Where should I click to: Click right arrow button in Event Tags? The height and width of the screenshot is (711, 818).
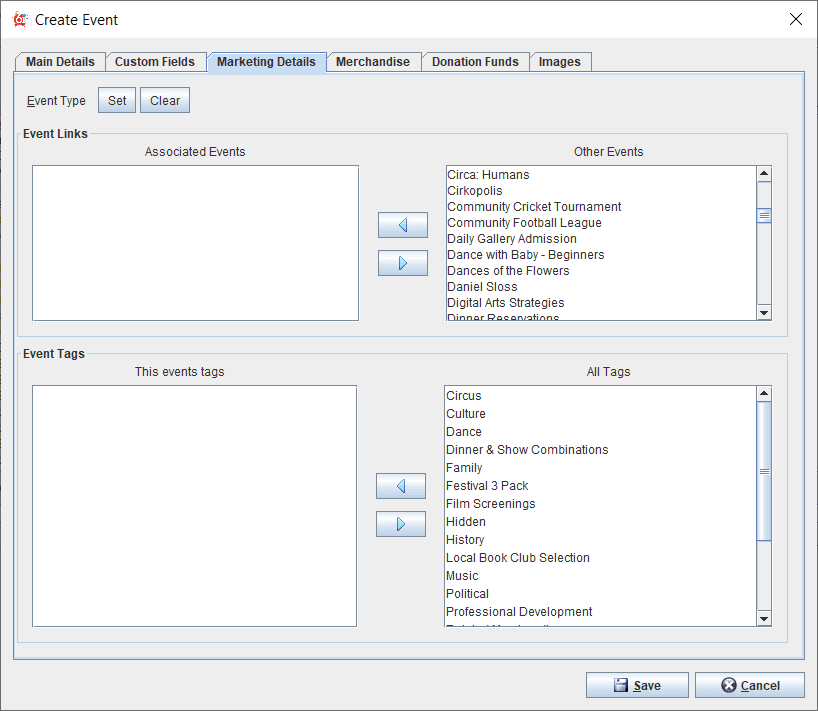[x=400, y=524]
